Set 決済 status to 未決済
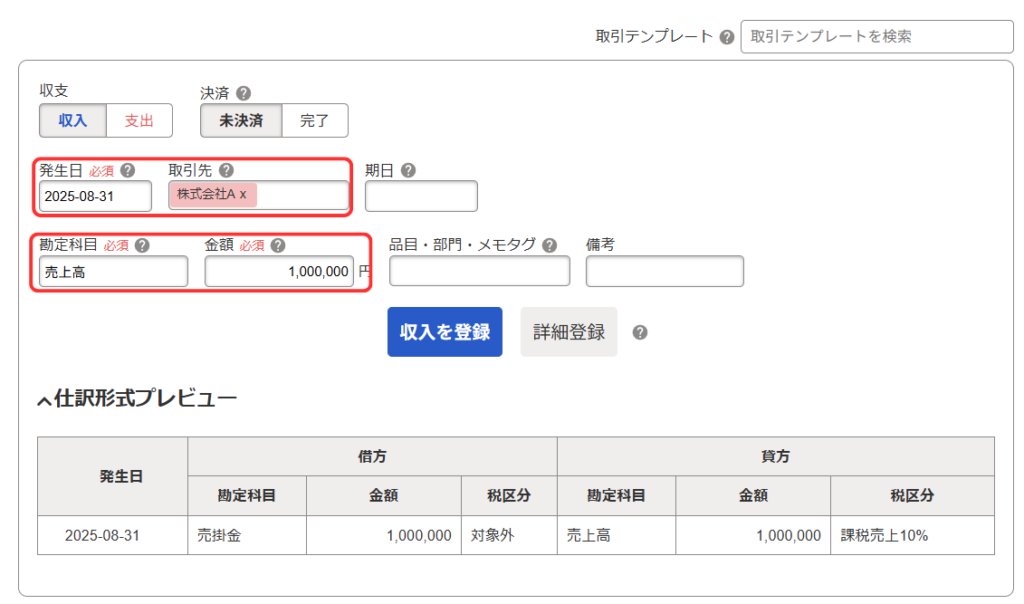 241,121
